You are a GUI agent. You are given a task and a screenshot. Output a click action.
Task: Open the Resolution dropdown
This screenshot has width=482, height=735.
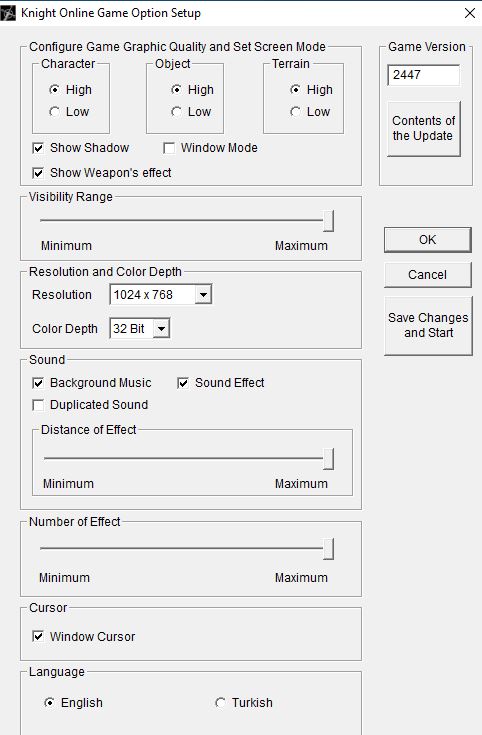coord(203,295)
